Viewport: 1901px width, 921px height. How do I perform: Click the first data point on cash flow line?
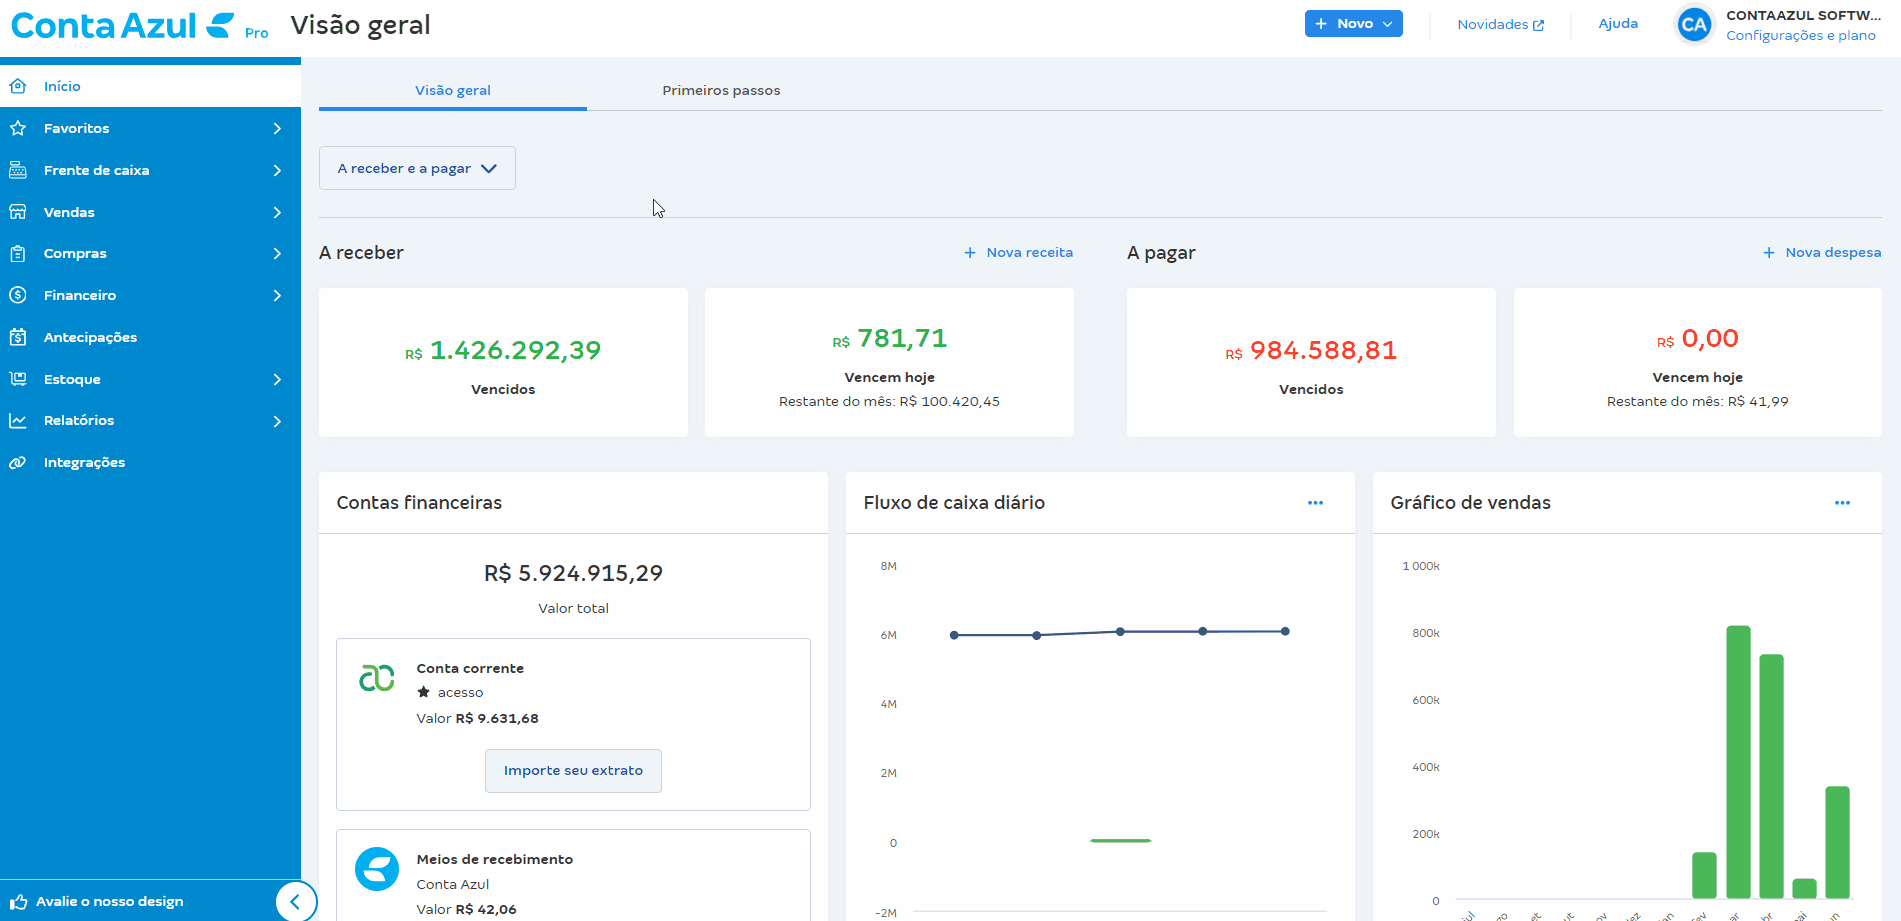pyautogui.click(x=954, y=635)
